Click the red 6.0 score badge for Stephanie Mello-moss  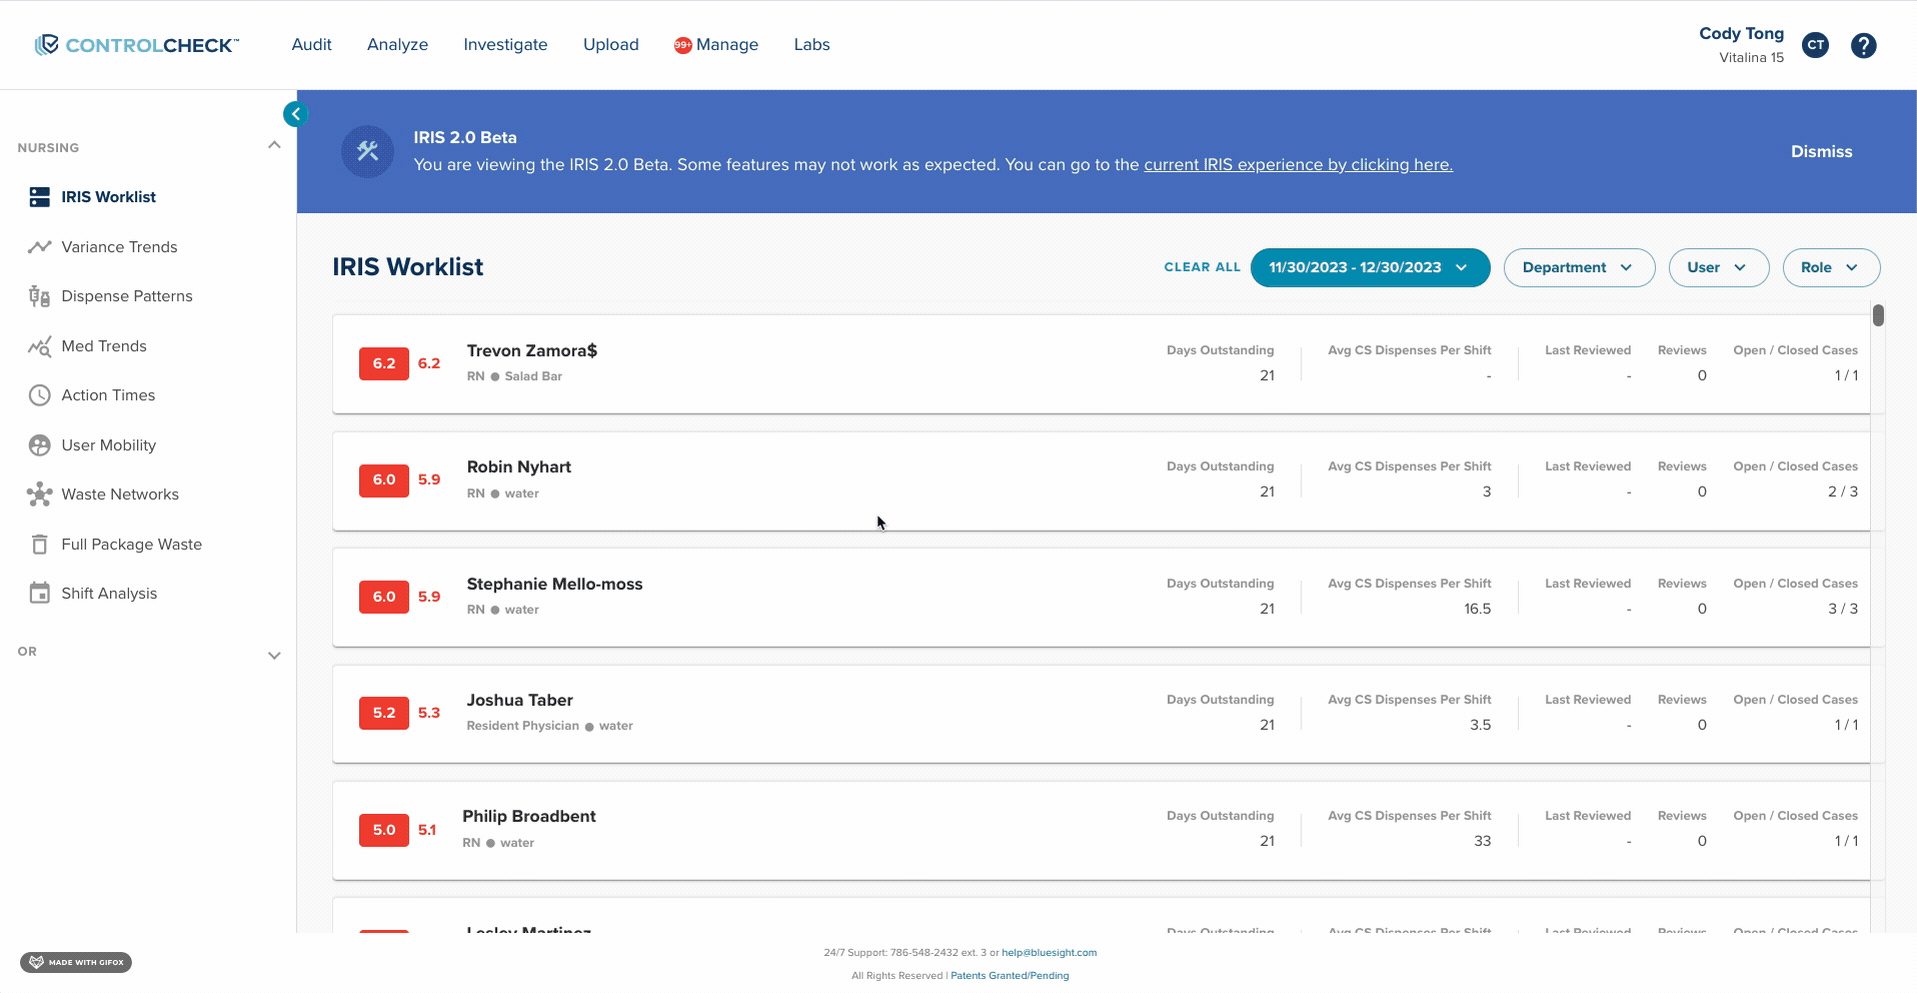pyautogui.click(x=384, y=597)
